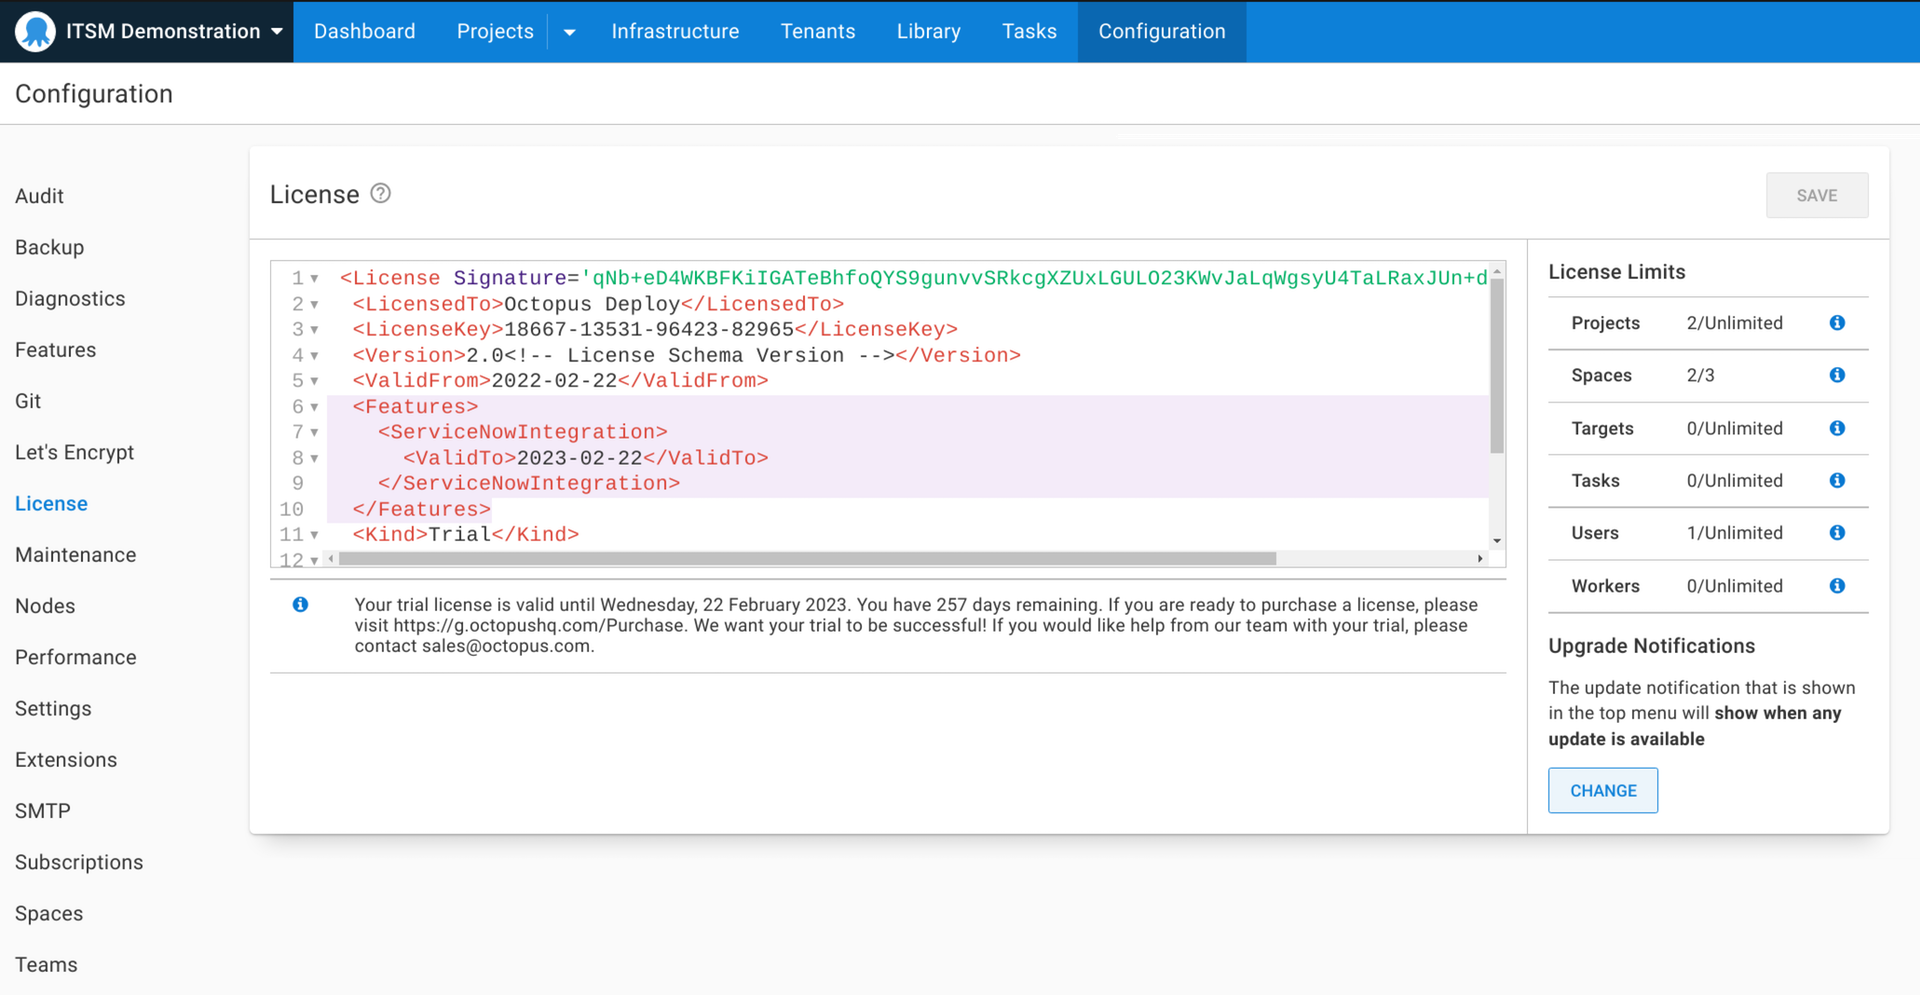Collapse the Features block on line 6
This screenshot has height=995, width=1920.
[x=314, y=407]
